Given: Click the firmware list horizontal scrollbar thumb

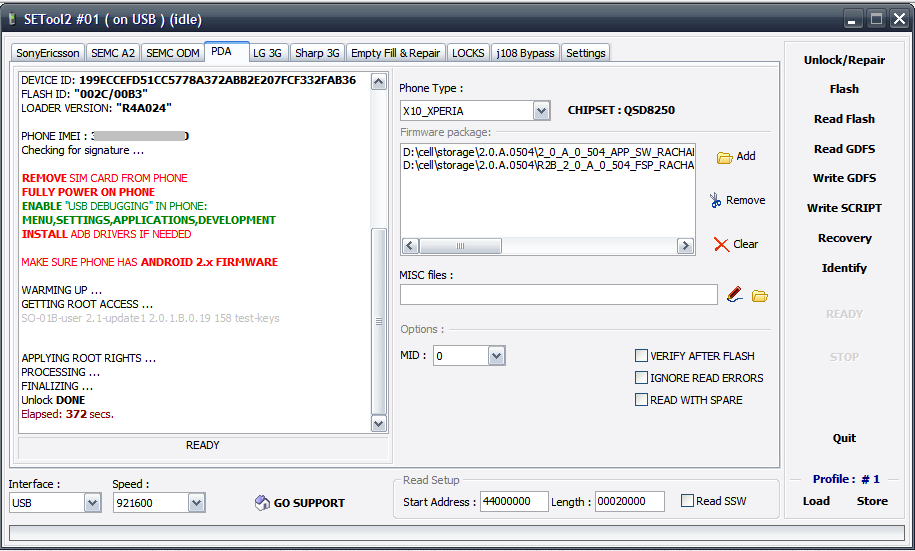Looking at the screenshot, I should [460, 246].
